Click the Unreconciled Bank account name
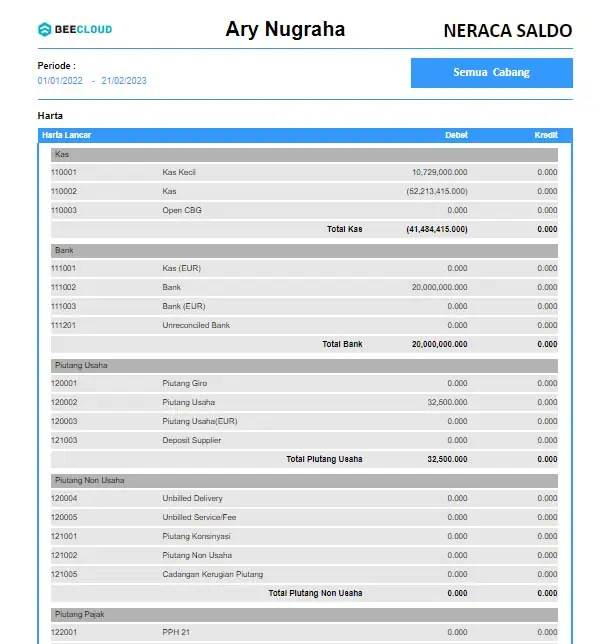 click(196, 325)
